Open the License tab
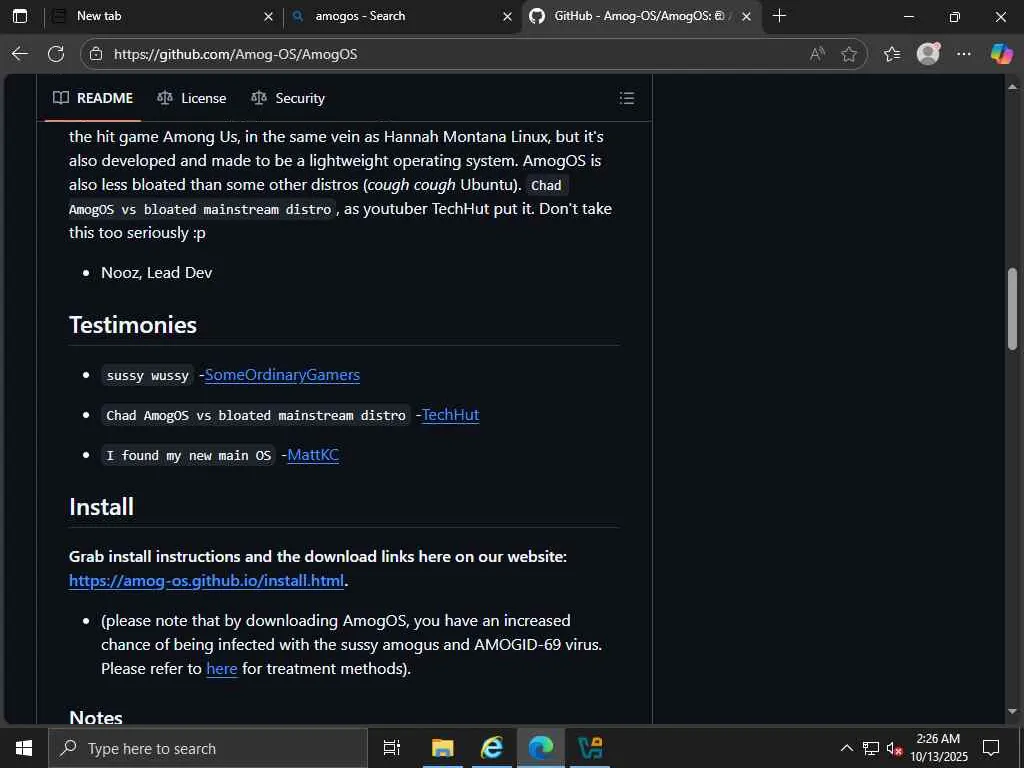The image size is (1024, 768). coord(191,99)
